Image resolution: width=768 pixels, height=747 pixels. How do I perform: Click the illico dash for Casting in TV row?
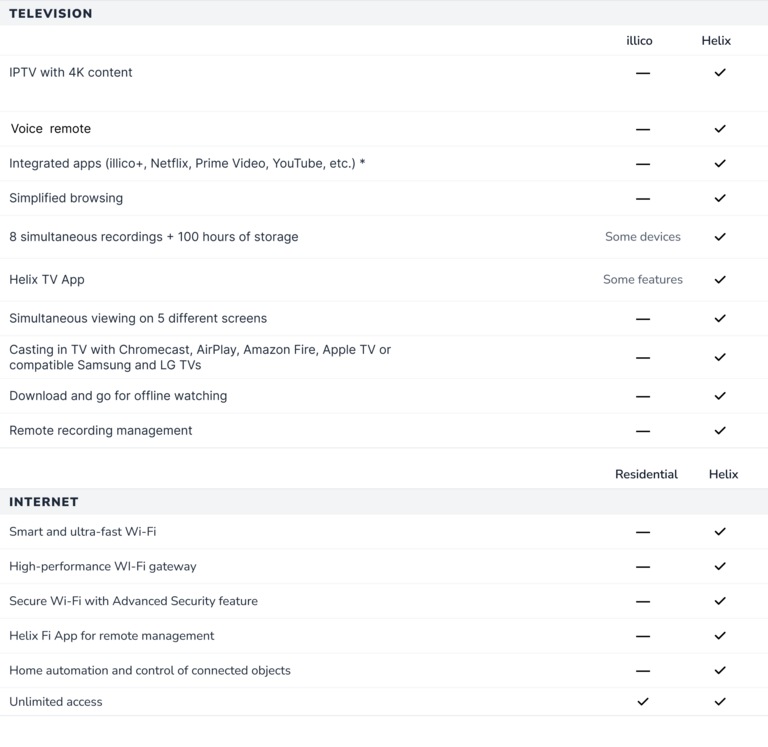tap(643, 358)
